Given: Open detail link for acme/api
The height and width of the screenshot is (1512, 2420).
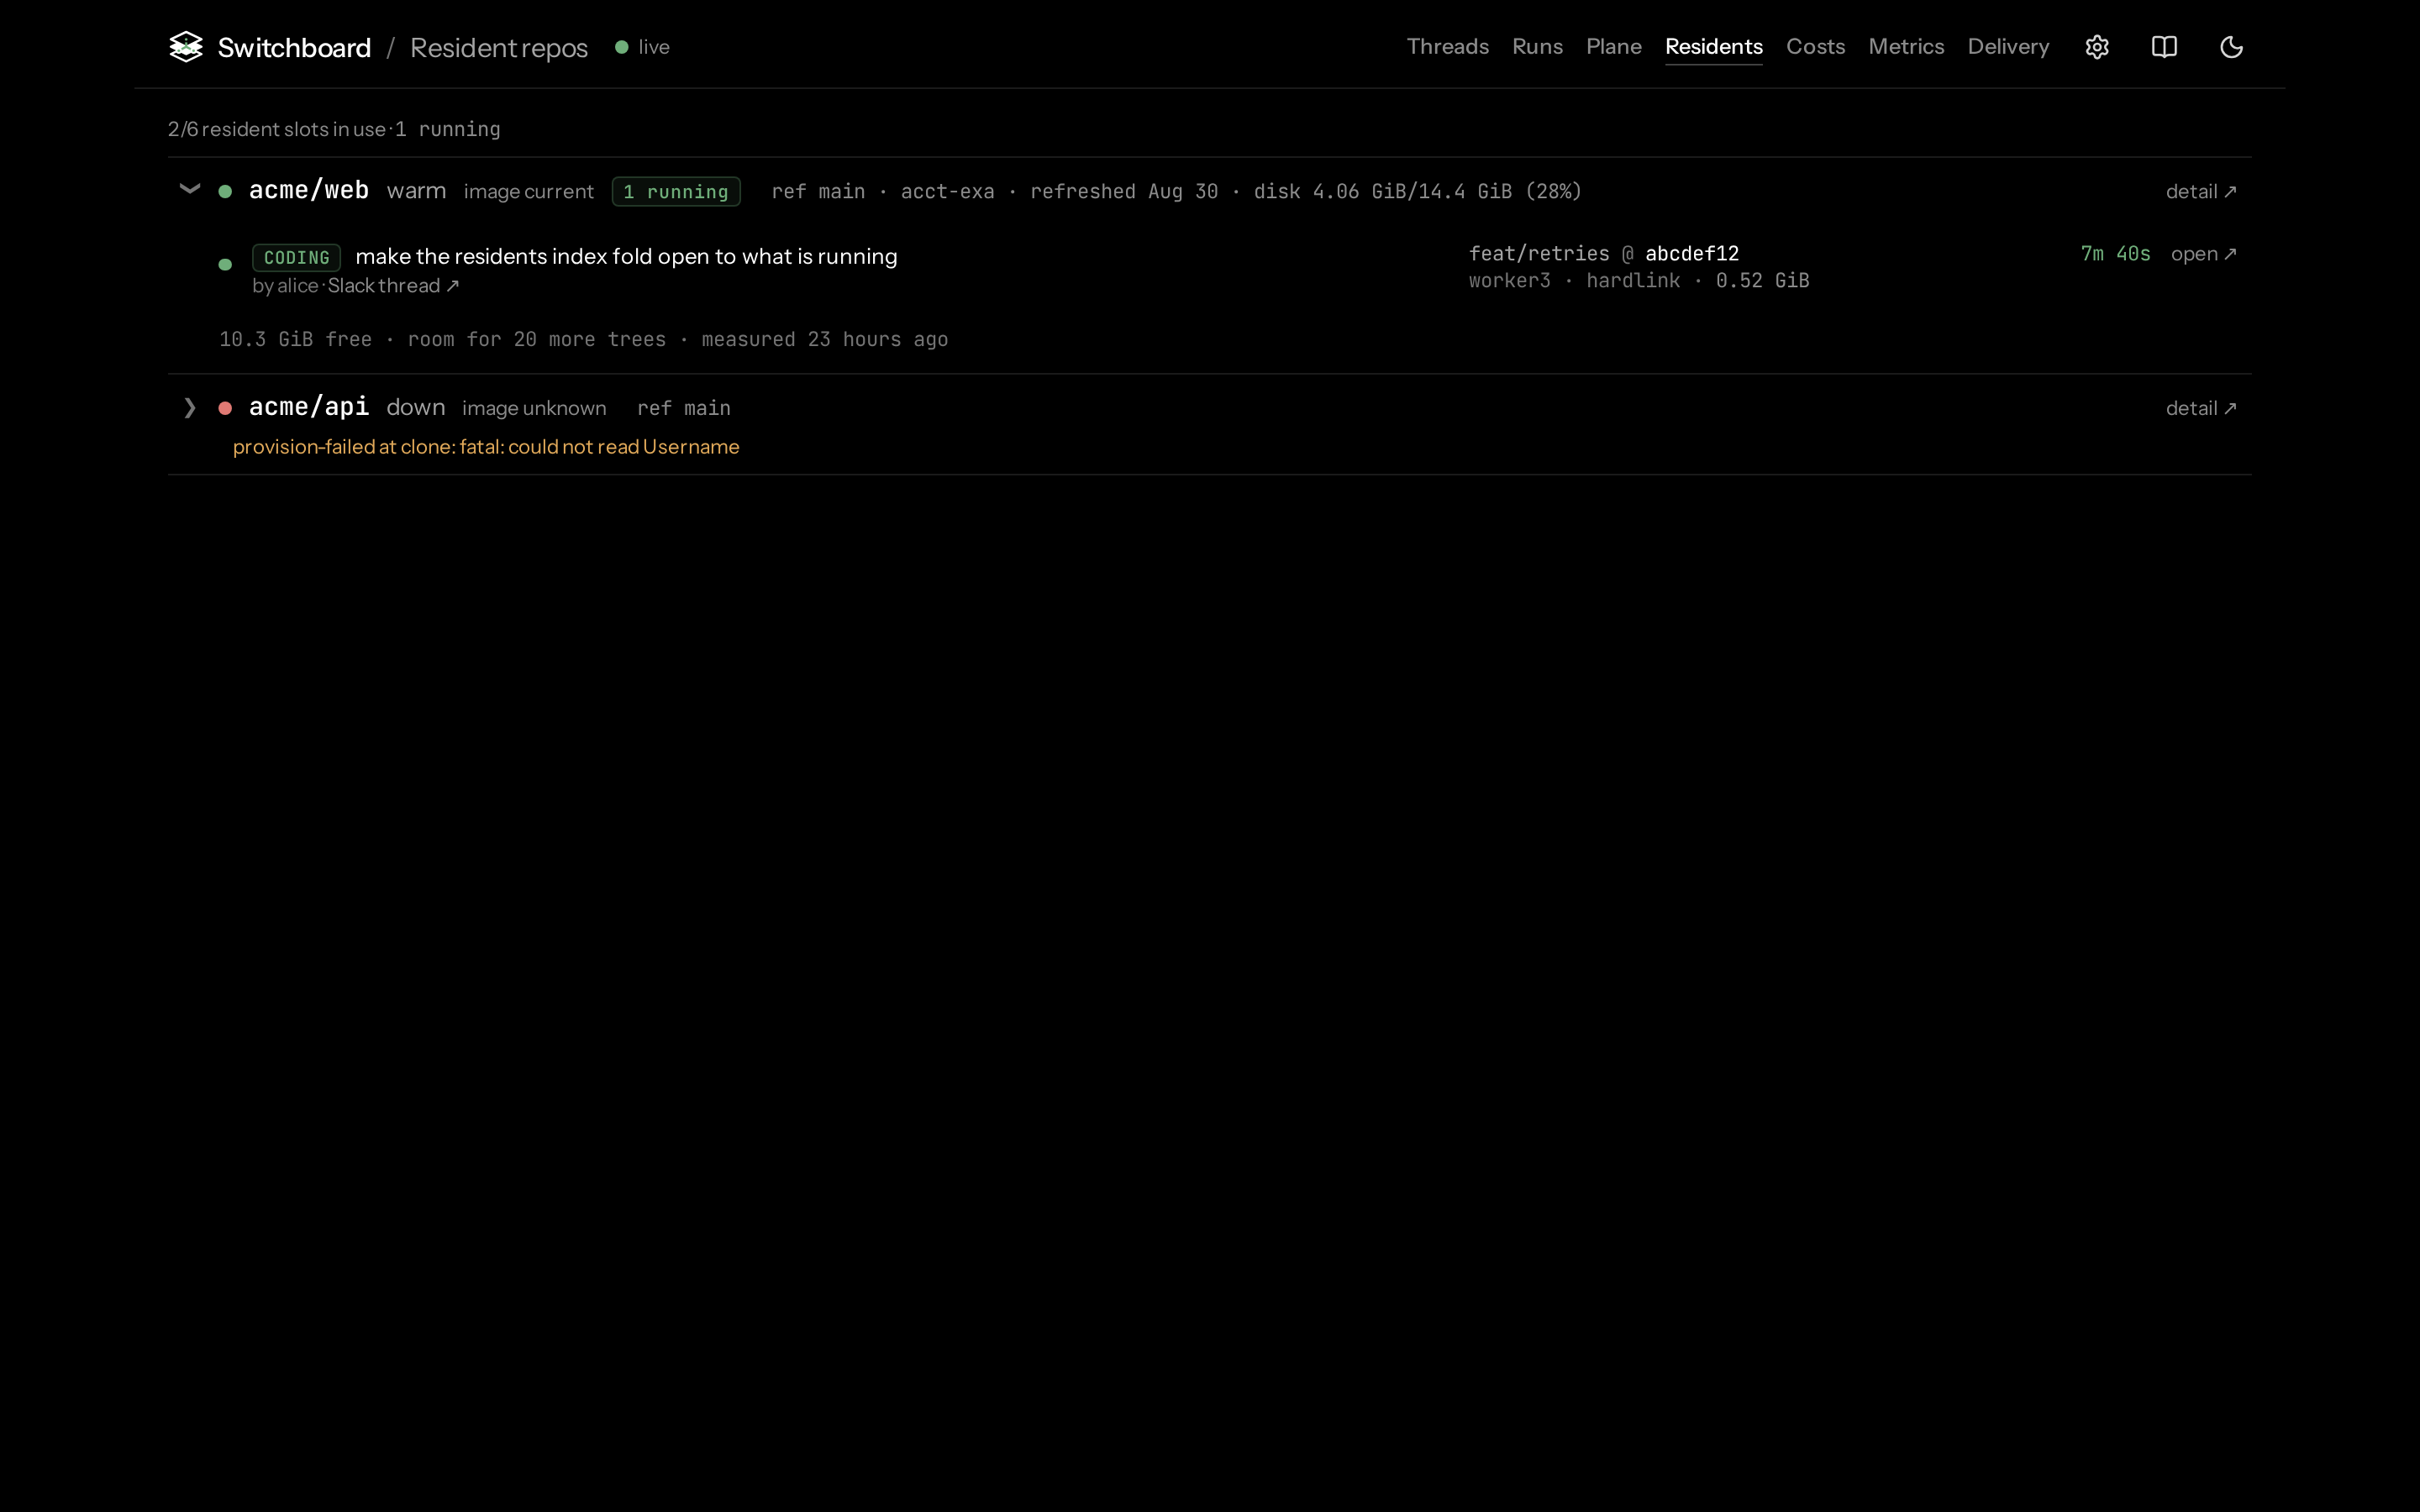Looking at the screenshot, I should 2201,408.
